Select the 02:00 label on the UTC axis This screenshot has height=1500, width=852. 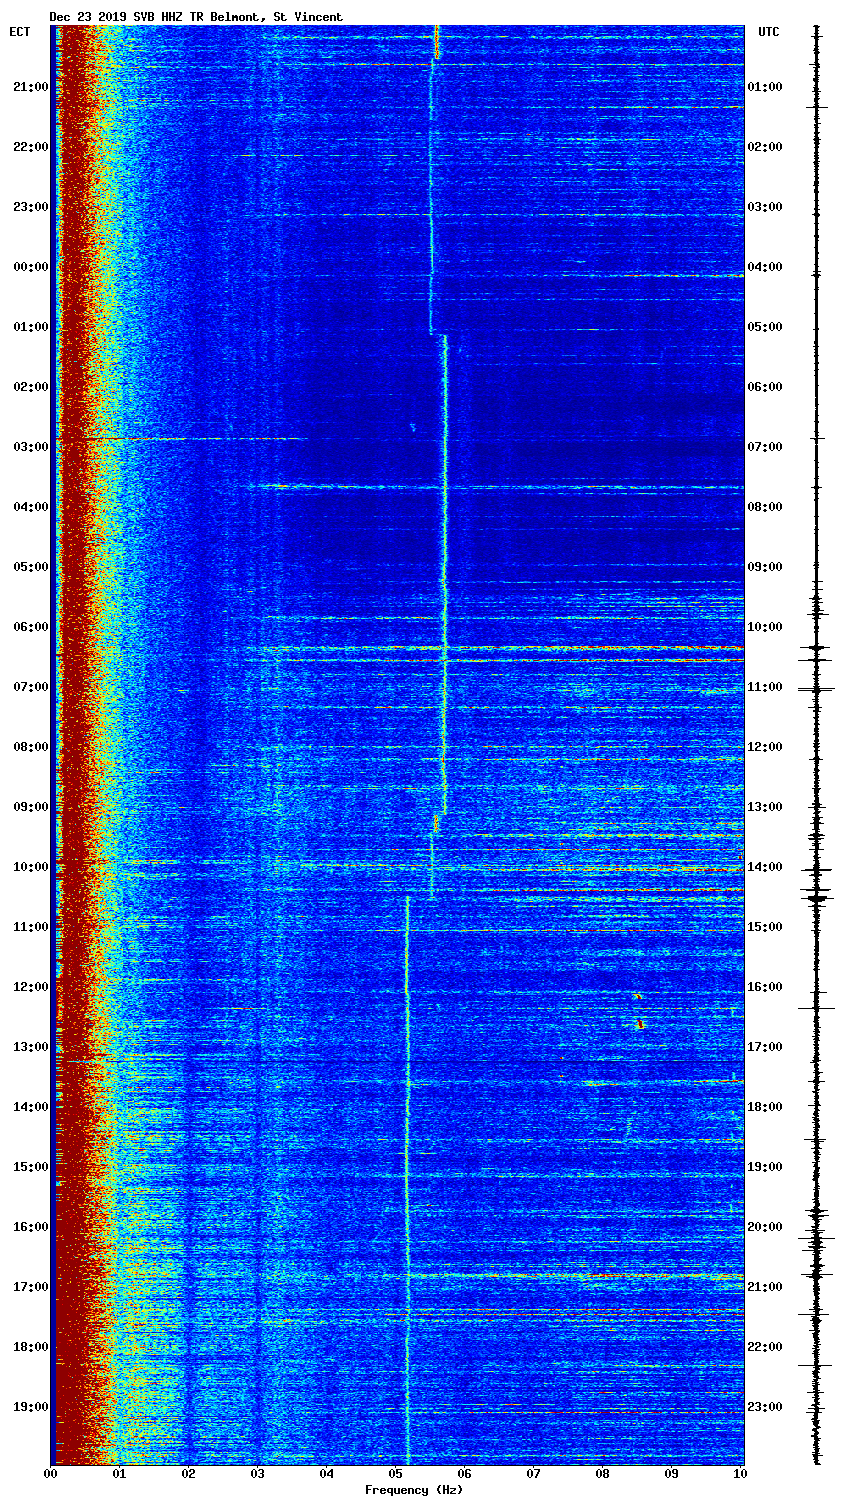(765, 147)
